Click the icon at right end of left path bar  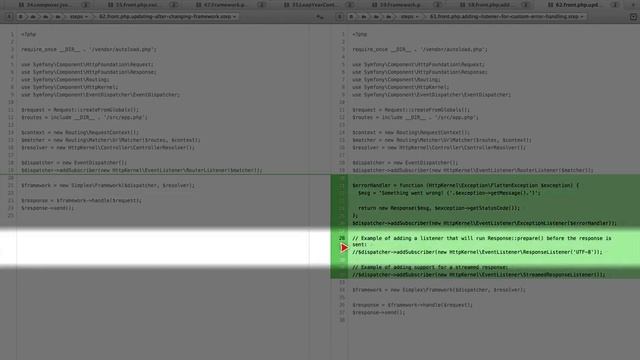pyautogui.click(x=320, y=17)
